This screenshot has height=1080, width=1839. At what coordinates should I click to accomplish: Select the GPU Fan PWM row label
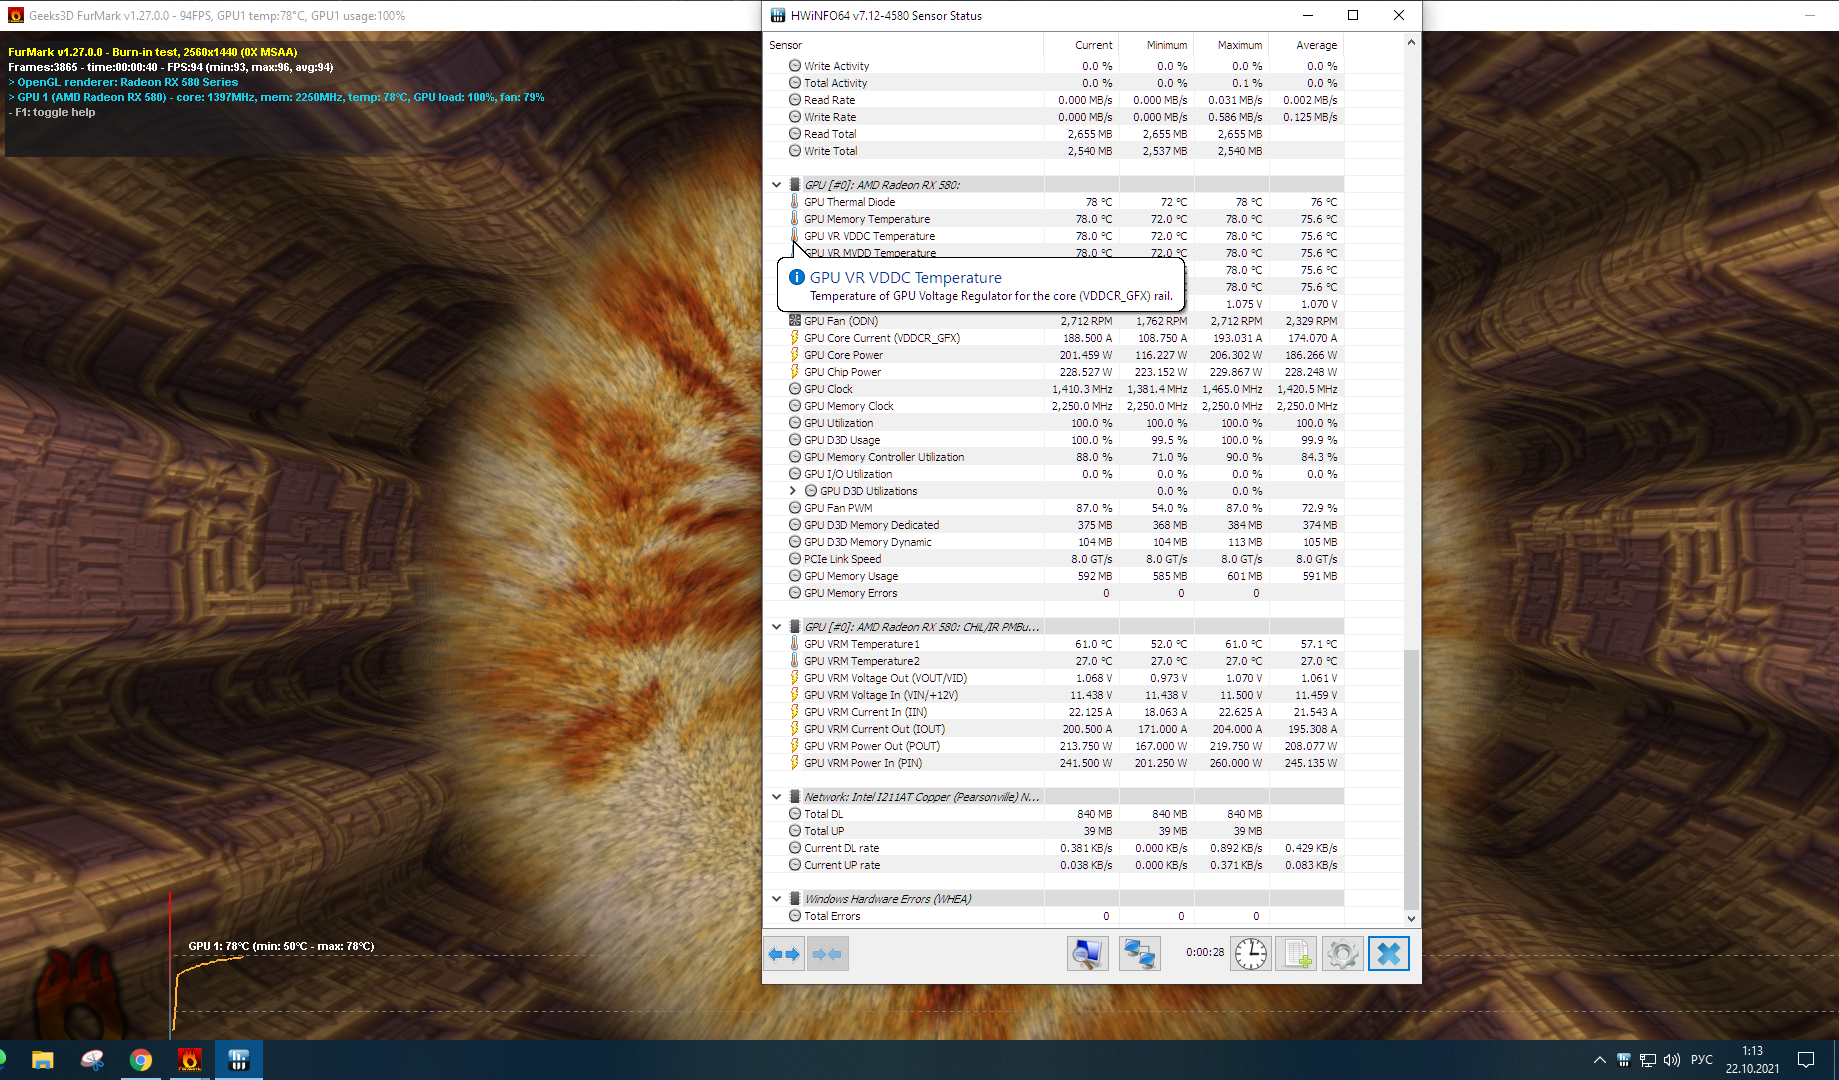pyautogui.click(x=838, y=508)
